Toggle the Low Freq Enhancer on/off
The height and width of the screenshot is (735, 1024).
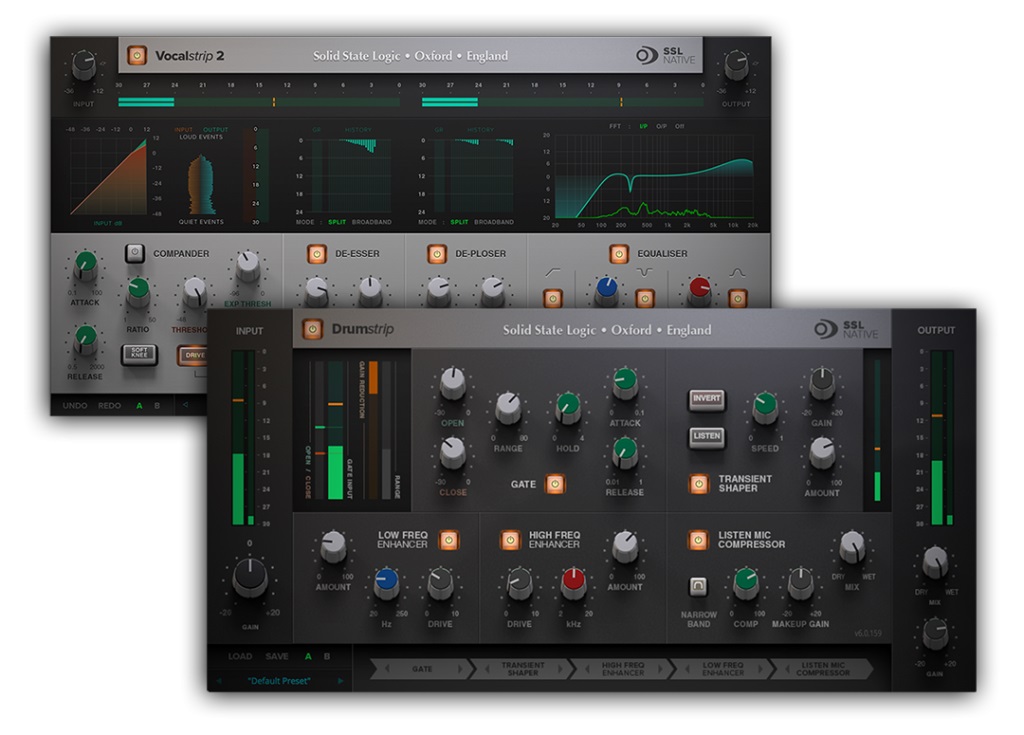(x=449, y=540)
